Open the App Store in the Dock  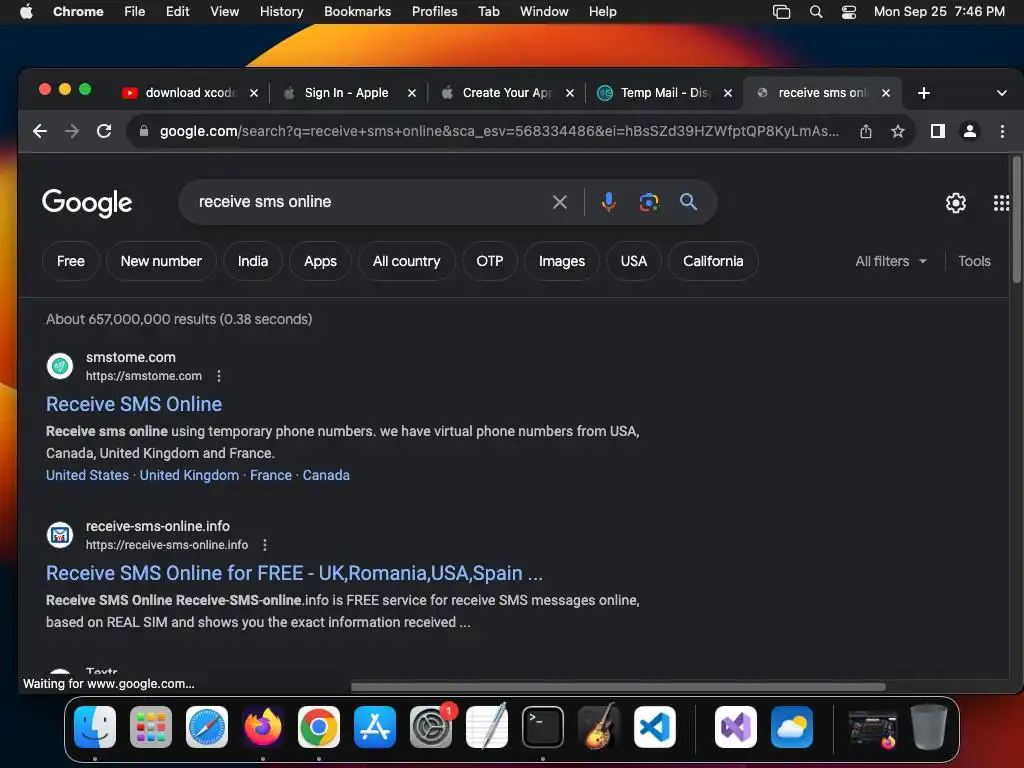coord(375,727)
